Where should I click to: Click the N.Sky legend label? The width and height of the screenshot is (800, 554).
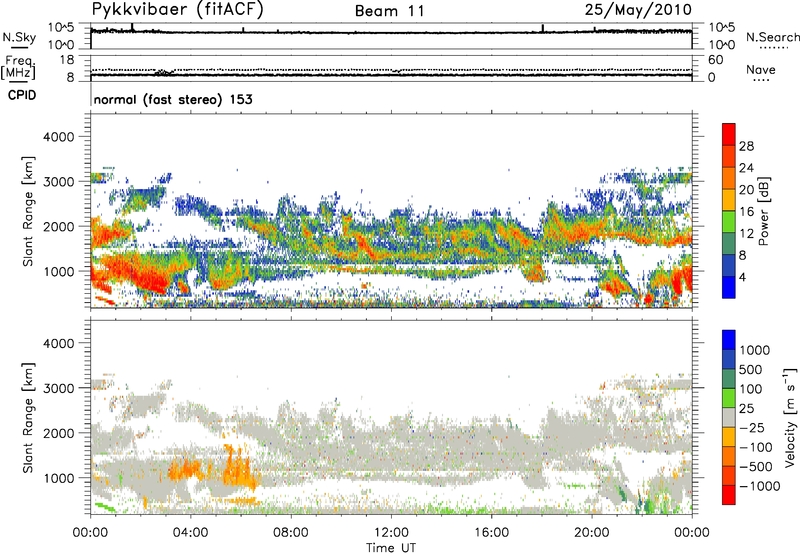tap(19, 37)
